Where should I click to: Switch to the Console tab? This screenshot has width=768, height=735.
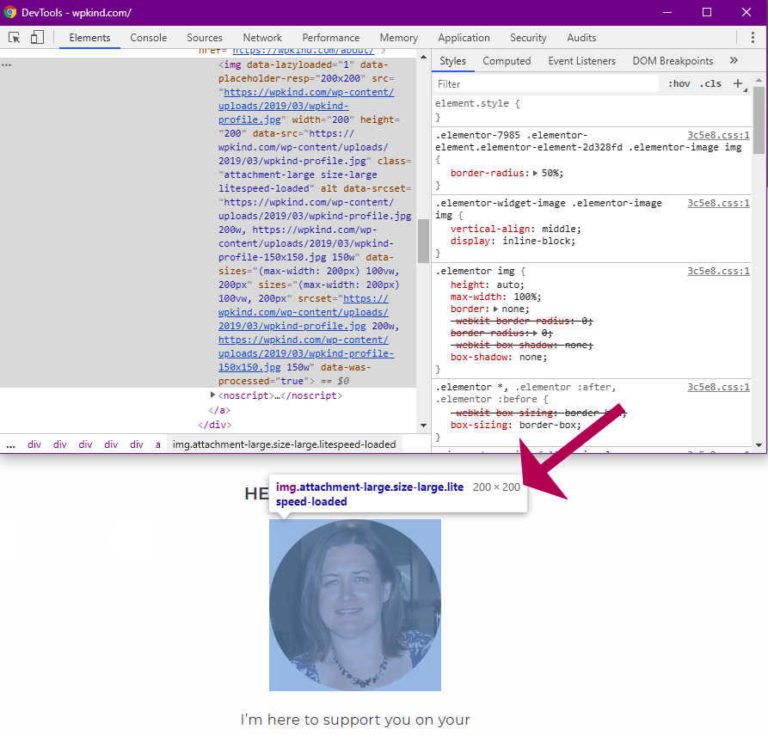(148, 38)
